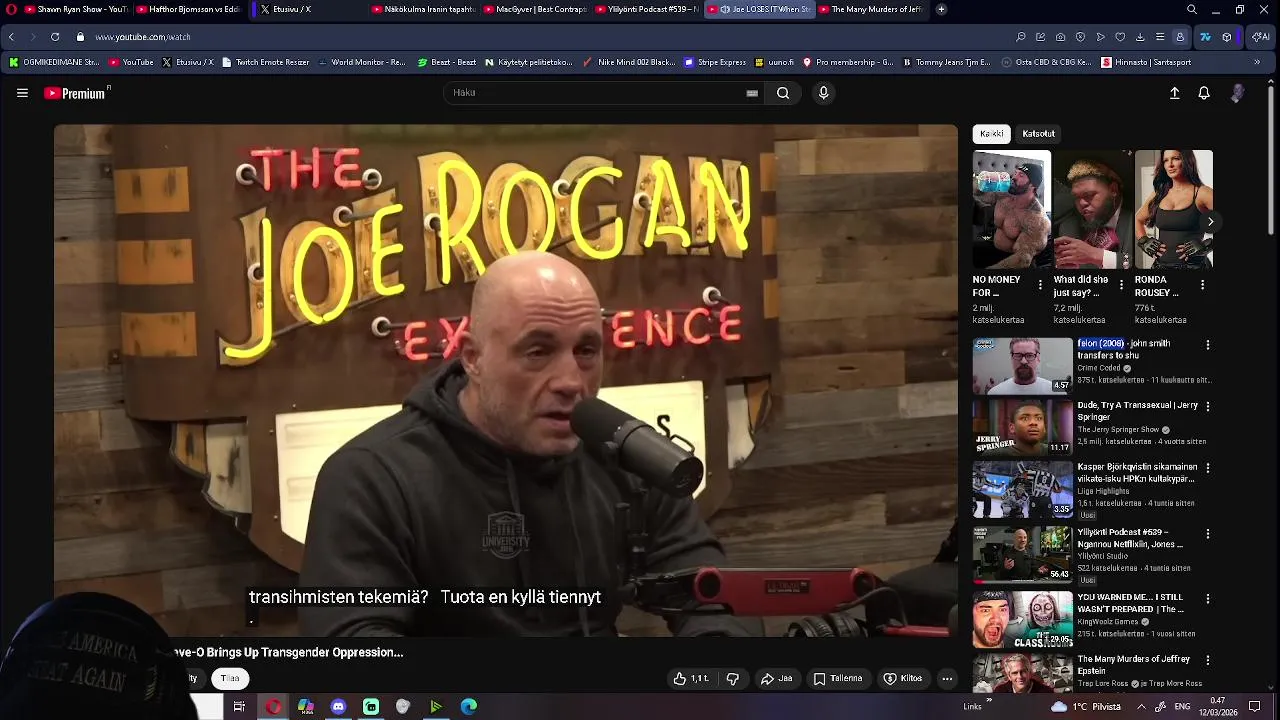Open options menu for Jerry Springer video
Screen dimensions: 1280x720
pos(1208,407)
